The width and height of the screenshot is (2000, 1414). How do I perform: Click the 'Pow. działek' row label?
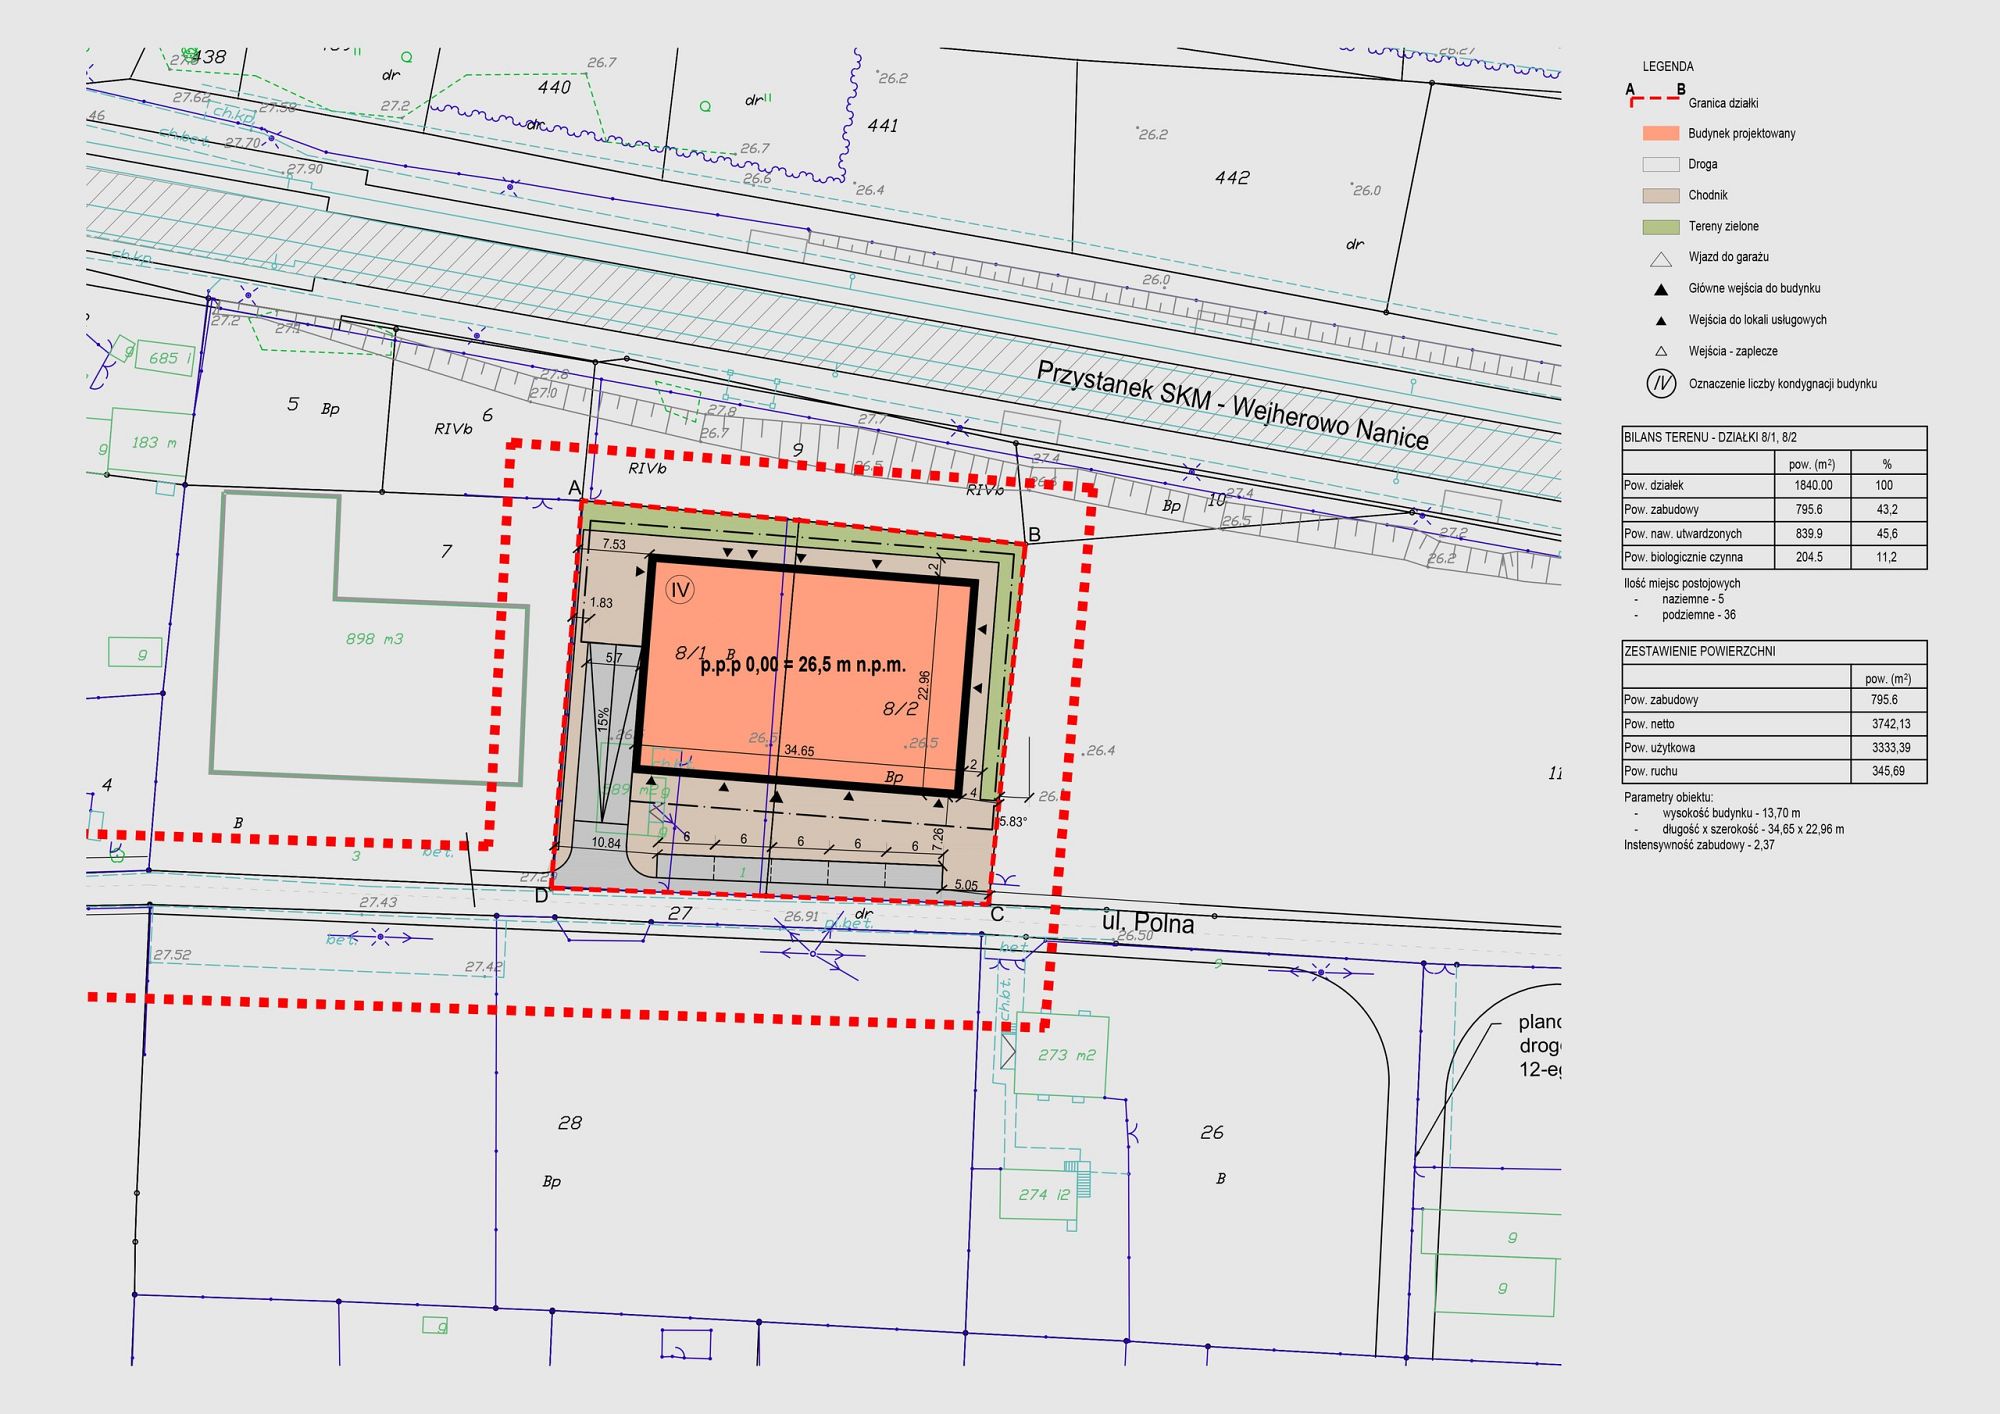(1654, 486)
